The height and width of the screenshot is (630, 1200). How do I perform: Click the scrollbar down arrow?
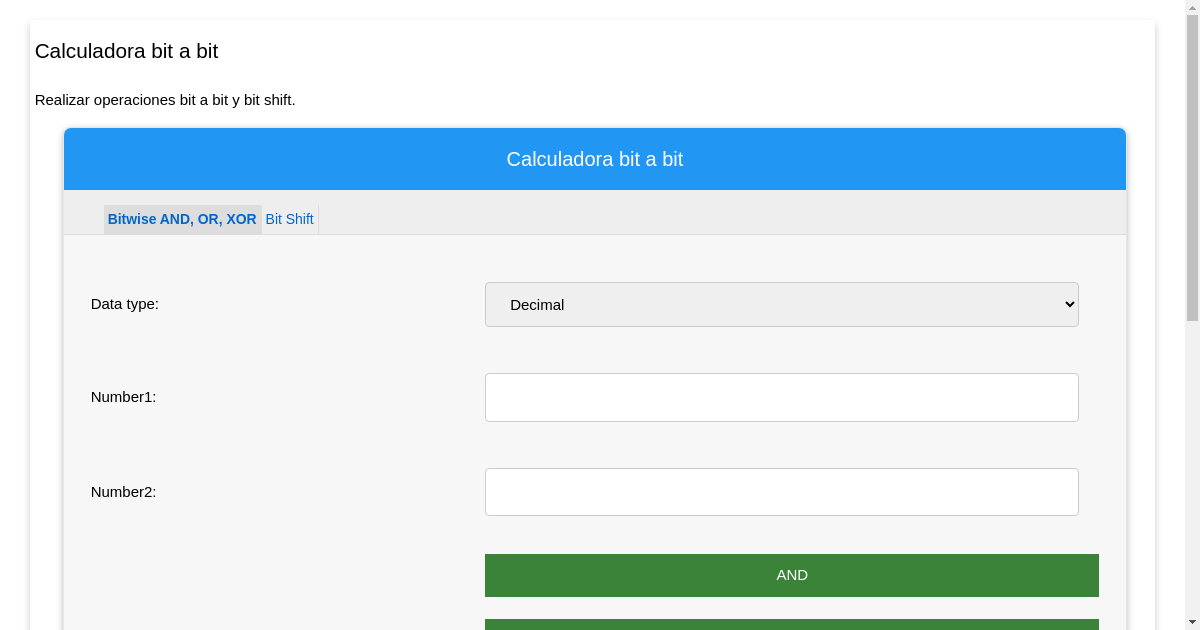(x=1192, y=622)
